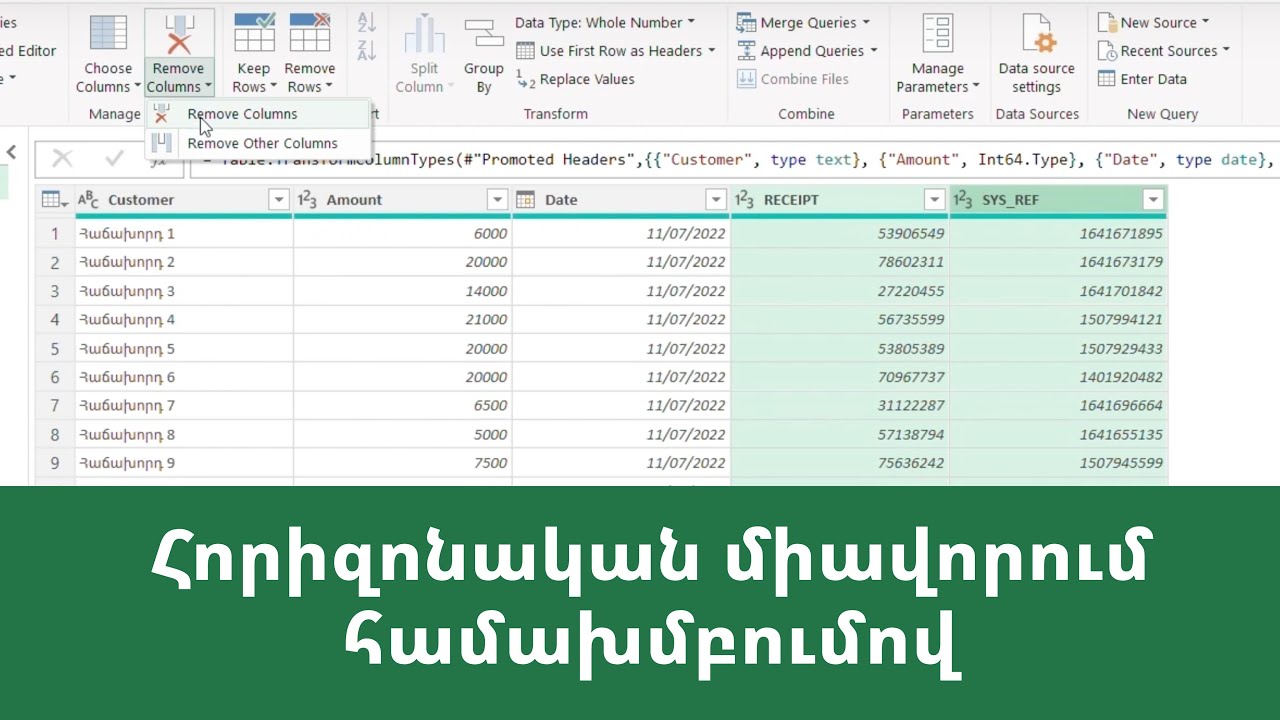Select amount cell 6500

(x=403, y=405)
